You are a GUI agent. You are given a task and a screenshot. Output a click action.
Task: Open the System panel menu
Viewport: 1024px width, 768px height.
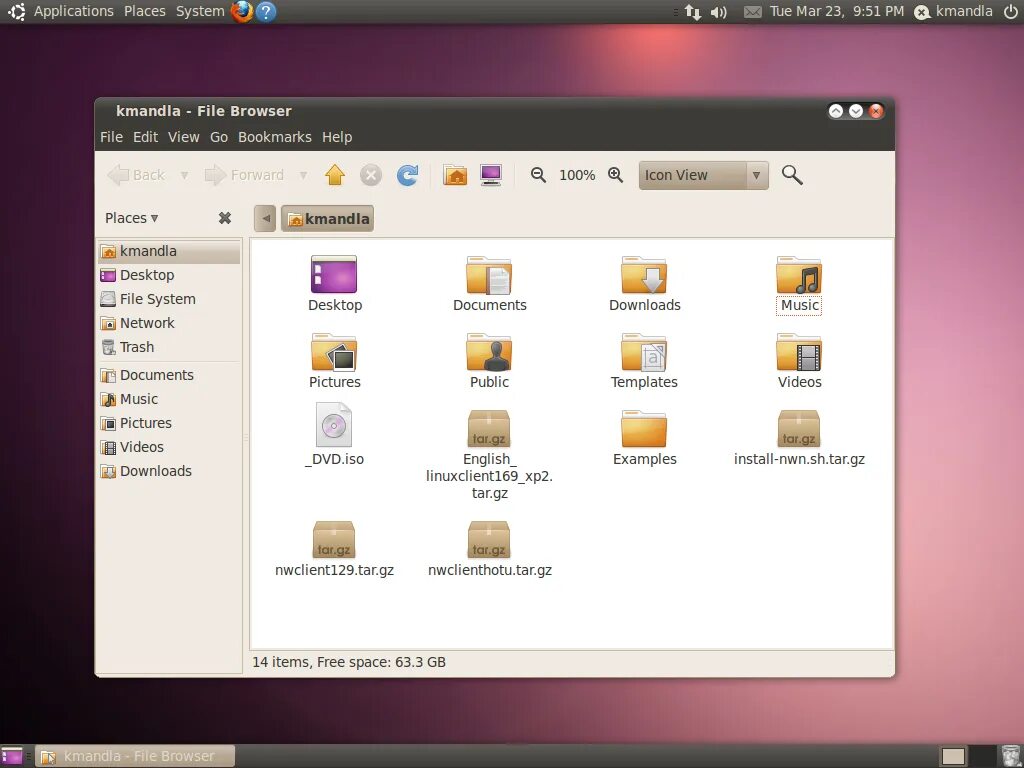coord(200,11)
